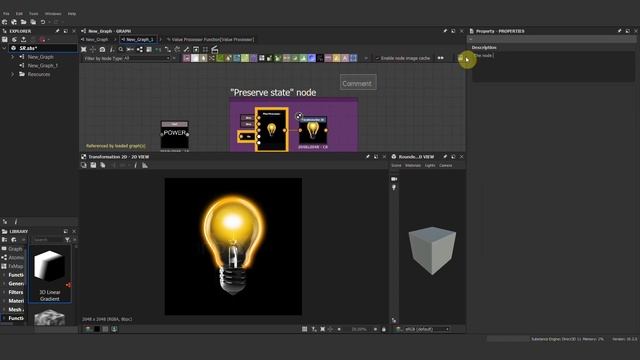Open the Tools menu
Viewport: 640px width, 360px height.
pos(33,13)
